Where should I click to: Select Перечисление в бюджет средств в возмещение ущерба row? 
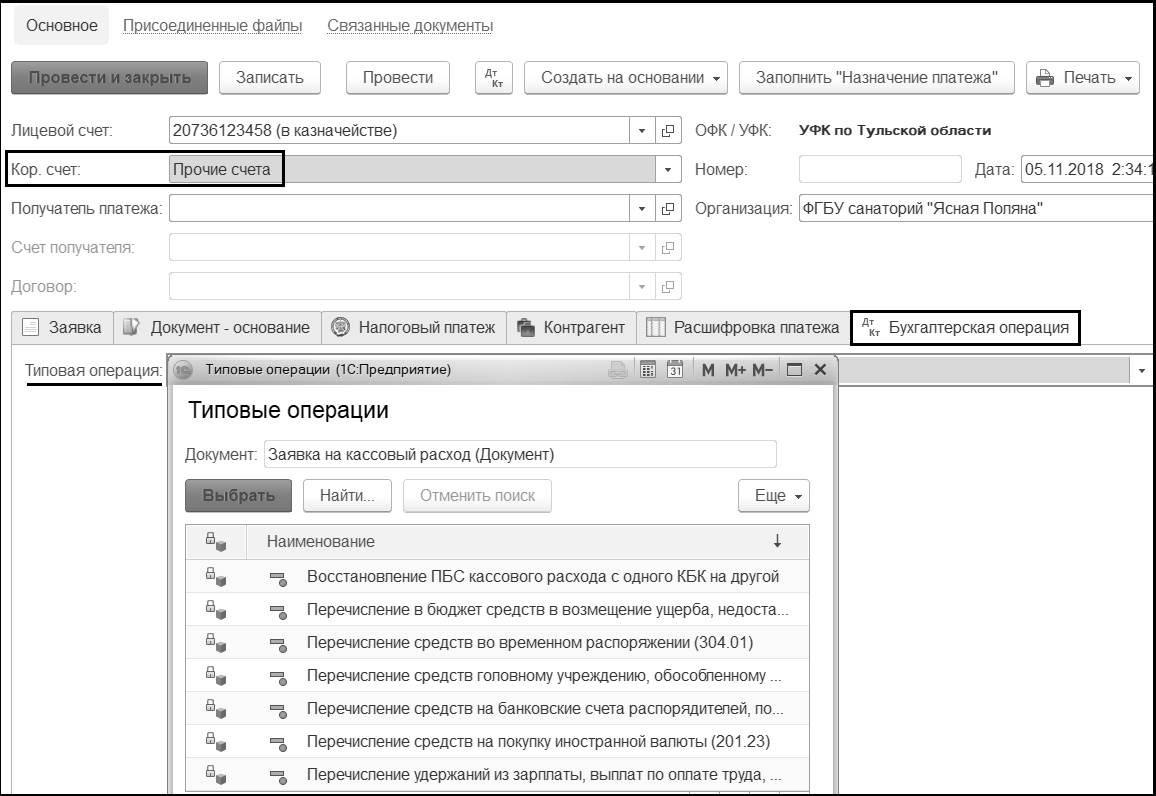coord(498,610)
